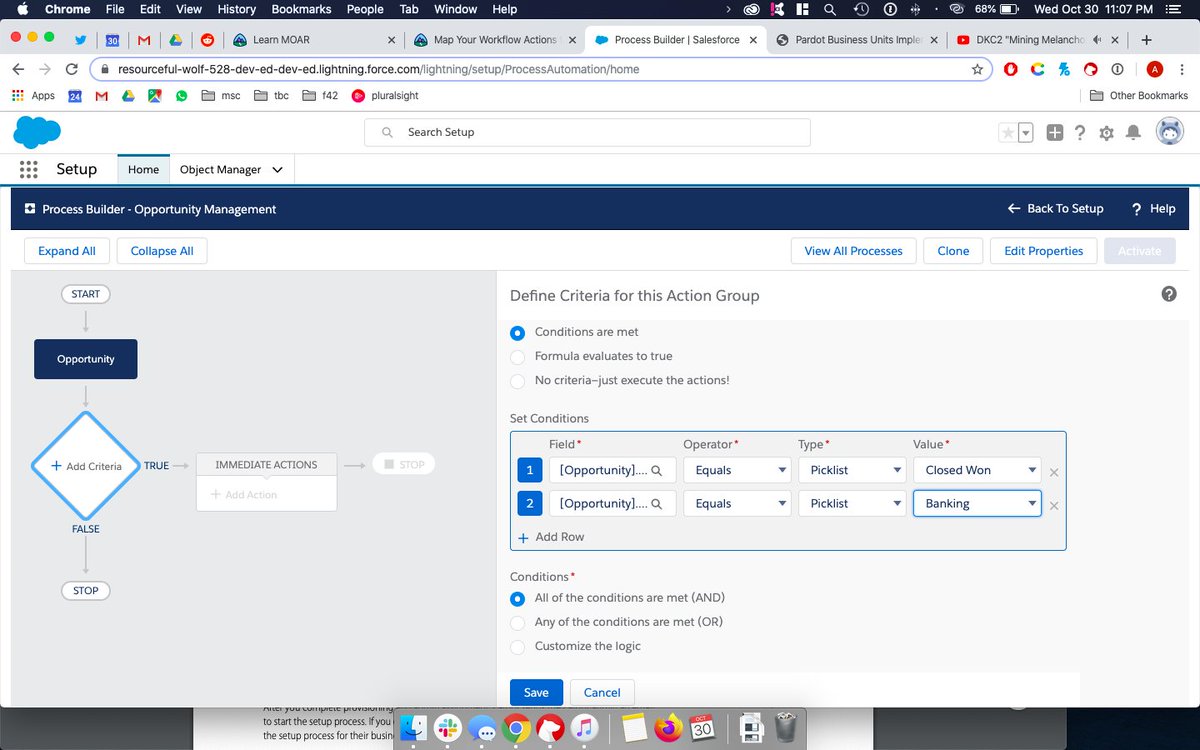
Task: Open the 'Banking' value dropdown
Action: coord(977,504)
